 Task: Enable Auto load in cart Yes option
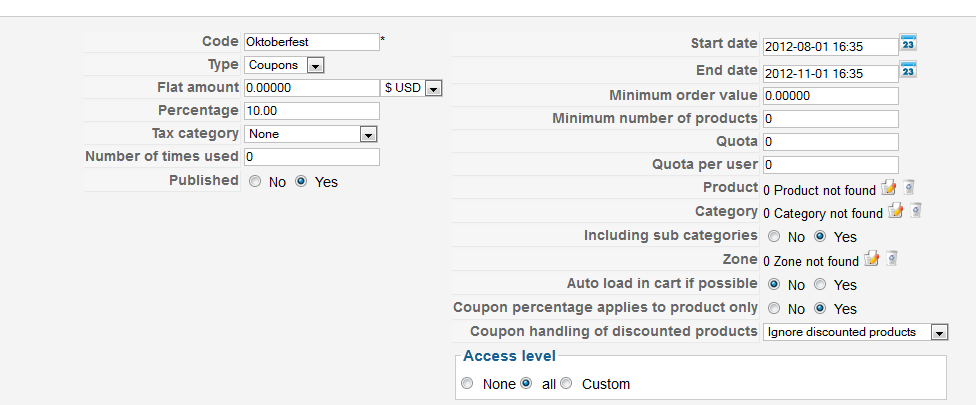[820, 284]
